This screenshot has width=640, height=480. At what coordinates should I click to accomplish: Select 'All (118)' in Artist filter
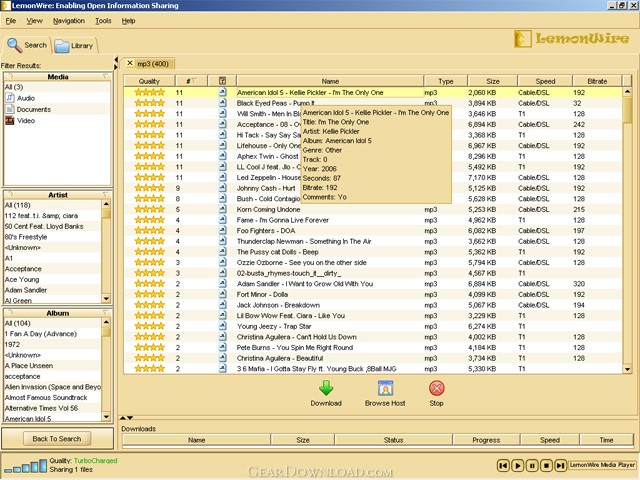pos(18,205)
